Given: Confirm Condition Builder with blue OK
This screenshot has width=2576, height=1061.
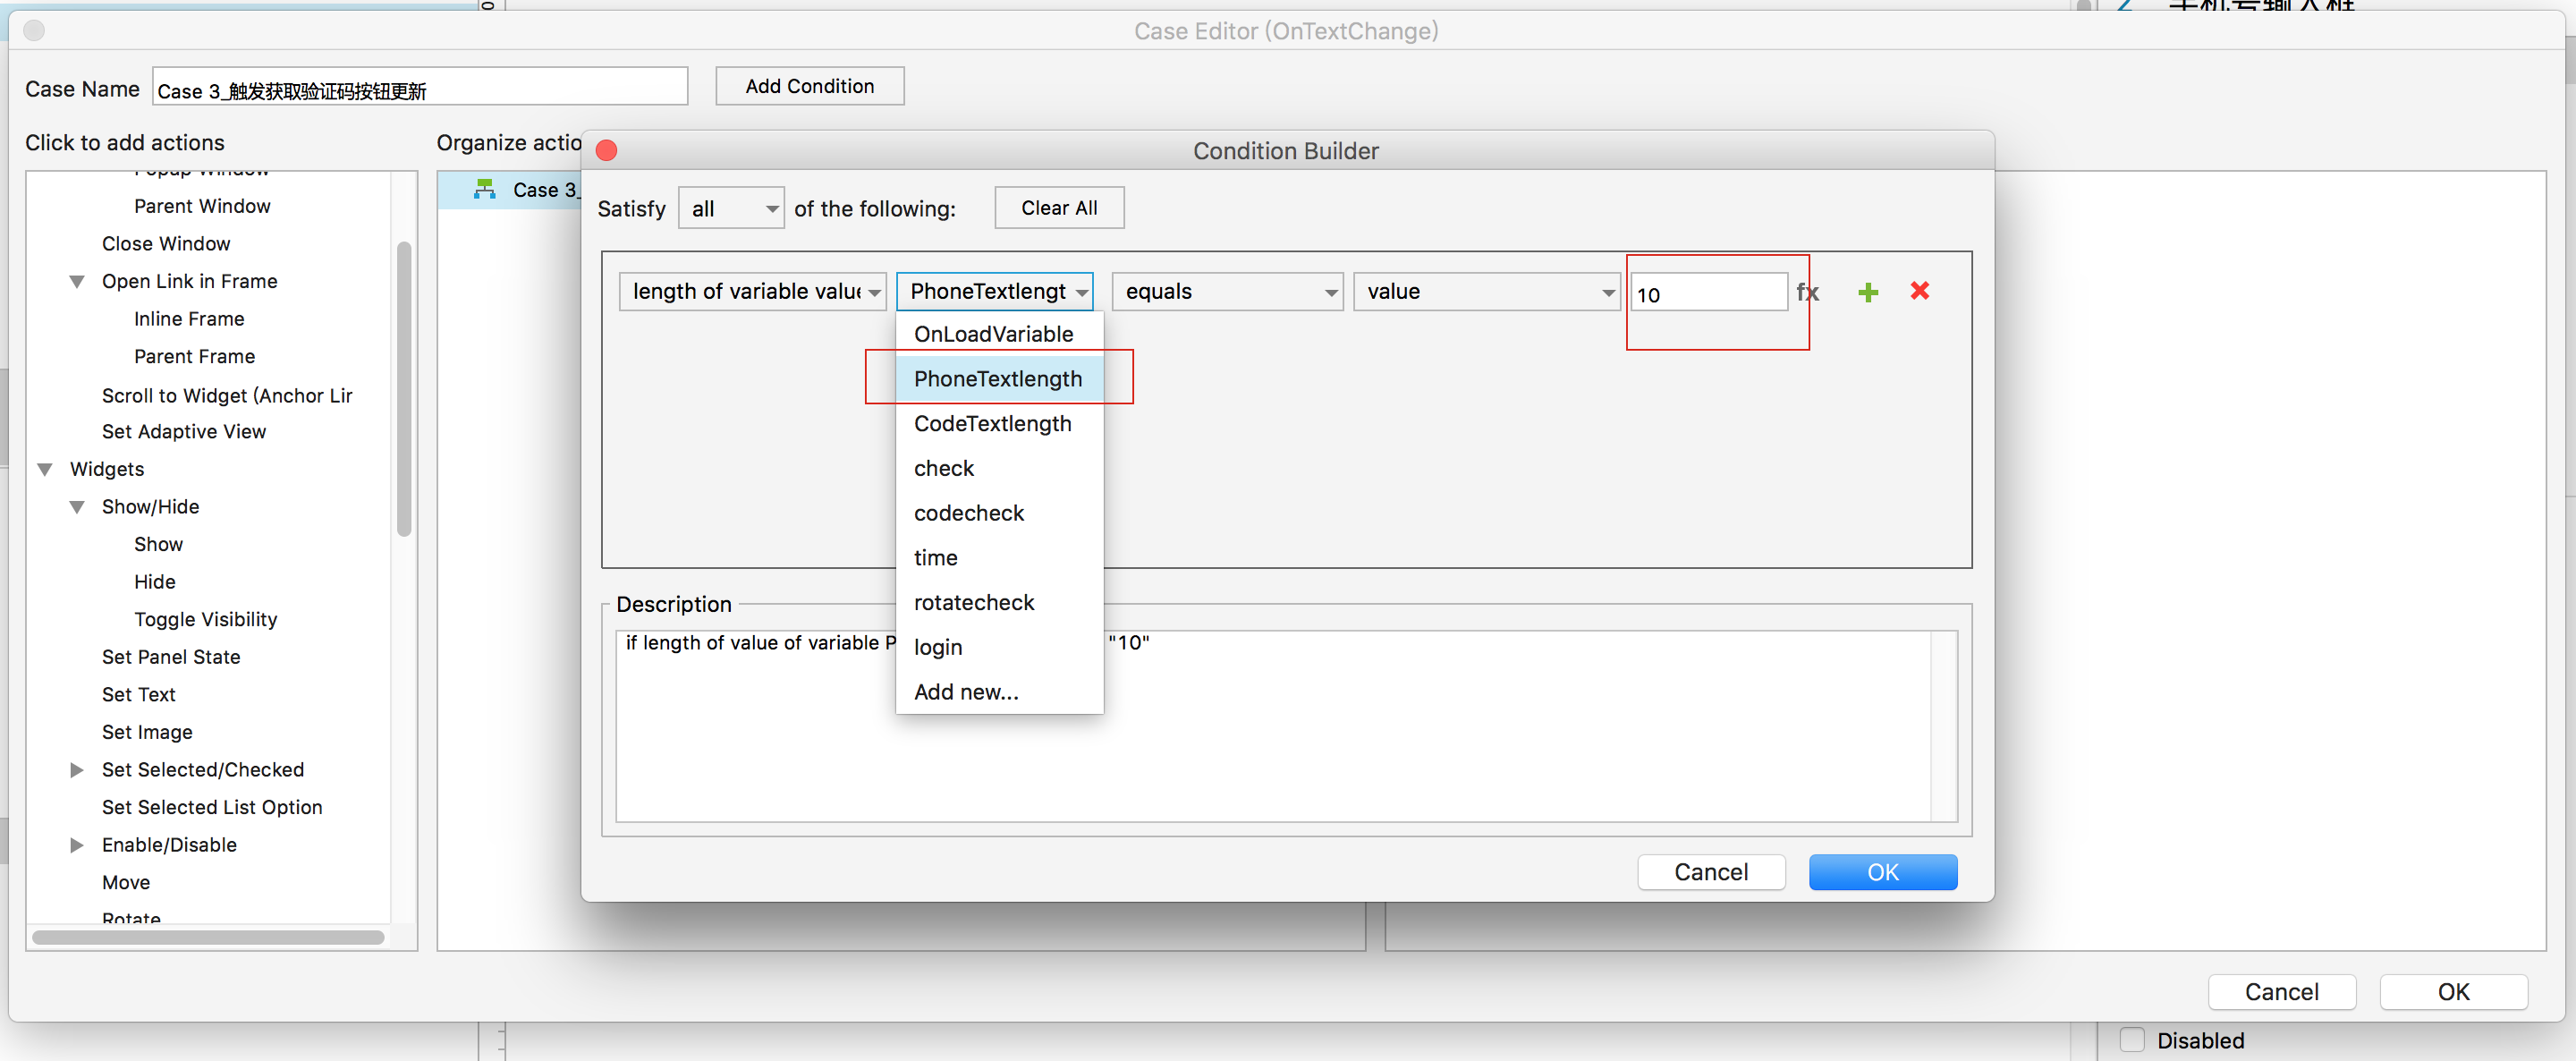Looking at the screenshot, I should pos(1882,872).
